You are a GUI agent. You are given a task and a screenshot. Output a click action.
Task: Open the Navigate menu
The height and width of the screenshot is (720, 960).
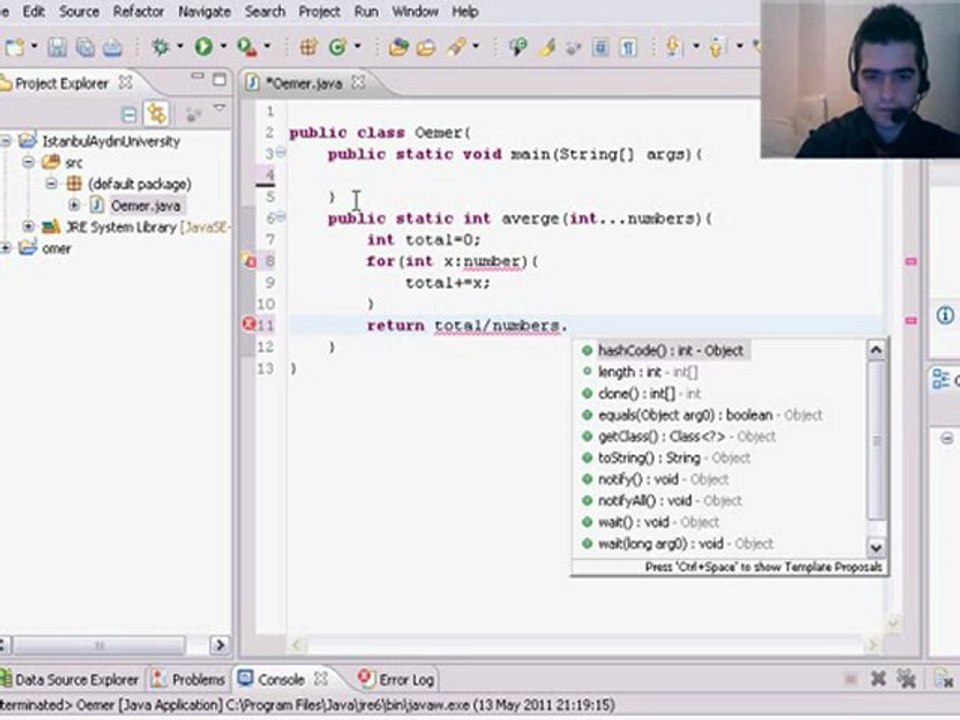[x=204, y=11]
